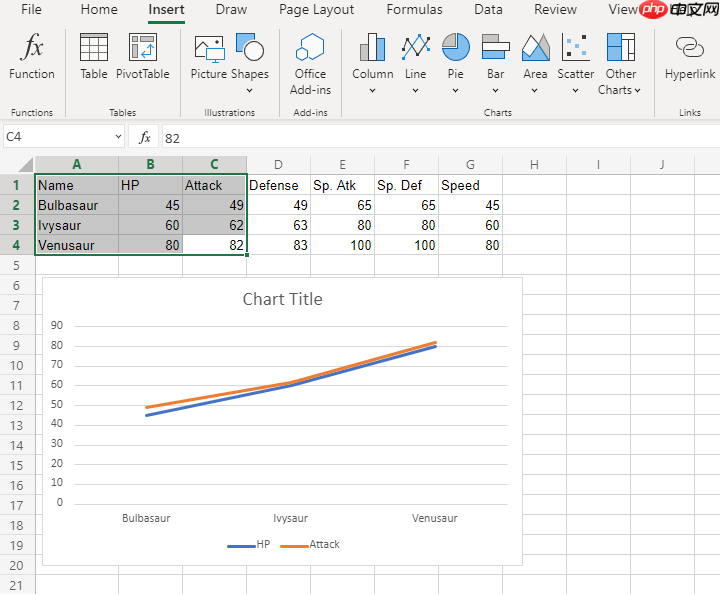This screenshot has width=720, height=595.
Task: Select the HP header cell B1
Action: click(151, 185)
